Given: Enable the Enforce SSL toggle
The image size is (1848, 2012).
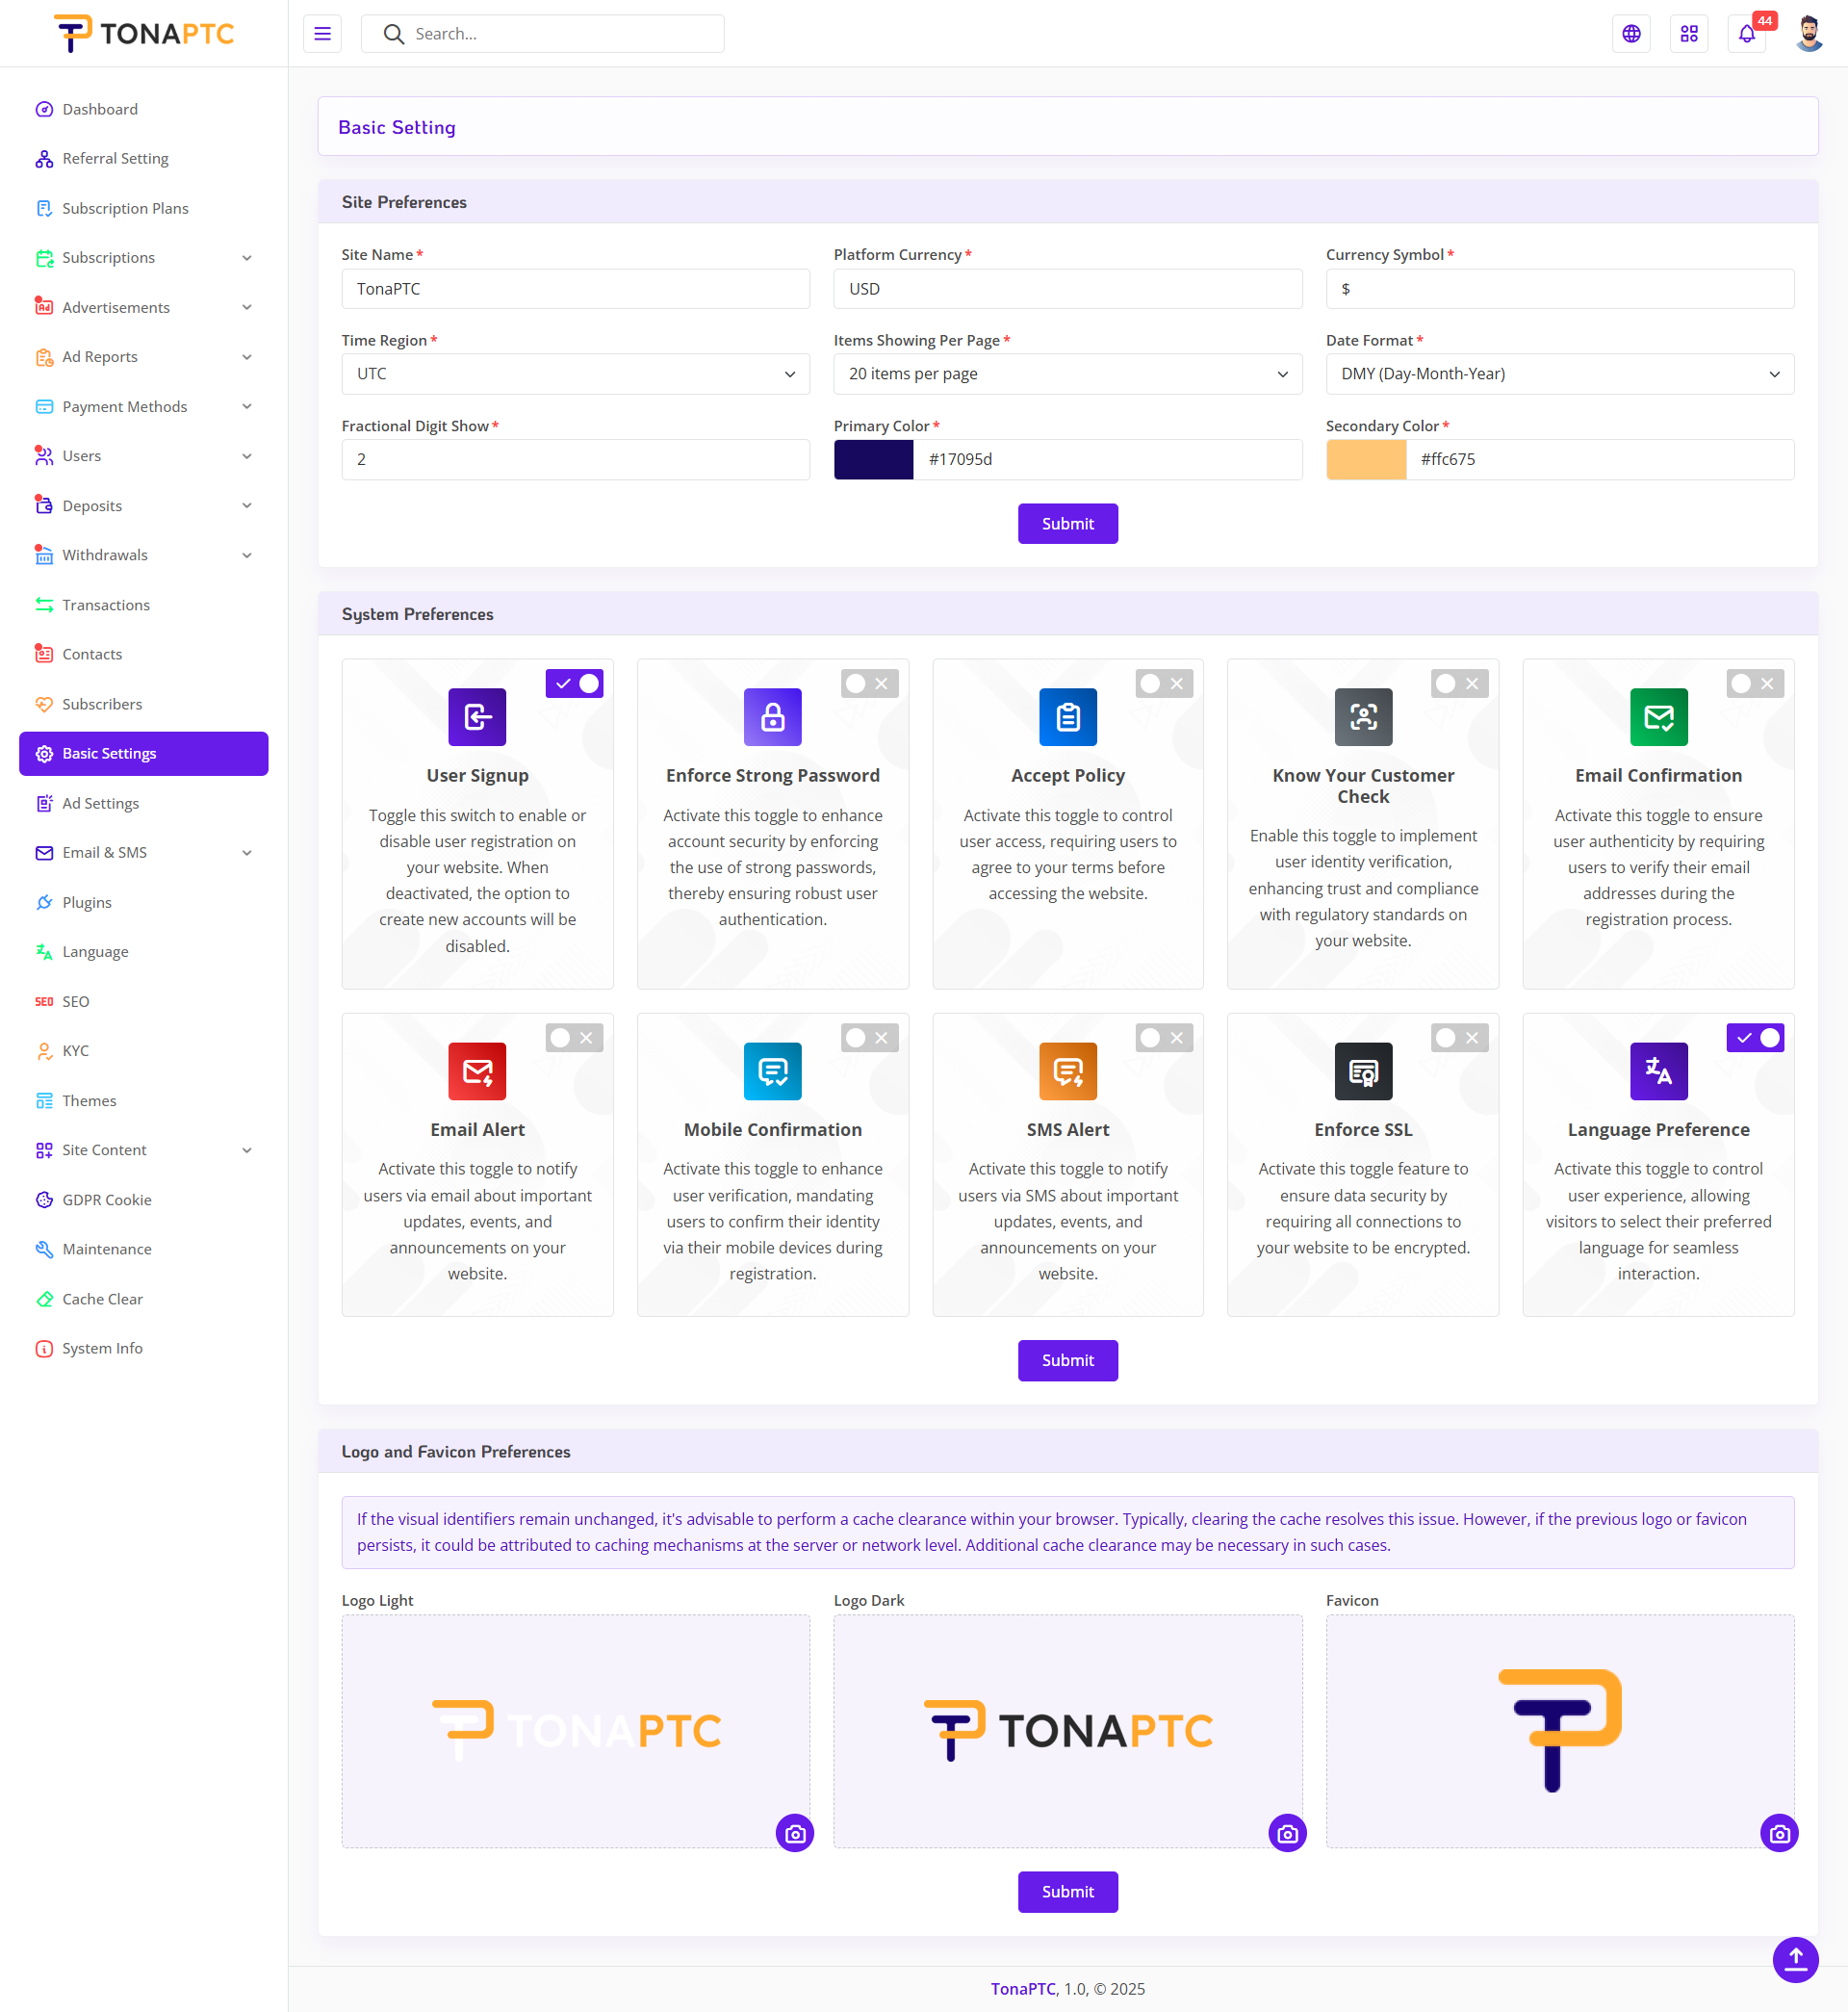Looking at the screenshot, I should [1459, 1038].
